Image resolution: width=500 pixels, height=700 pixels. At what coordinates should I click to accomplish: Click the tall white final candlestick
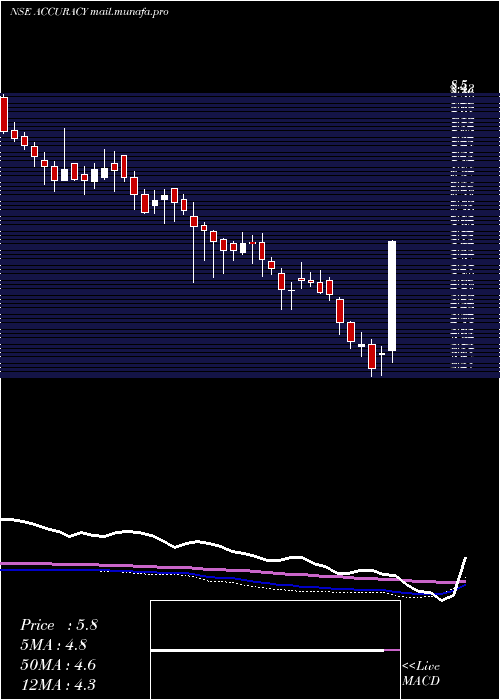pyautogui.click(x=392, y=296)
